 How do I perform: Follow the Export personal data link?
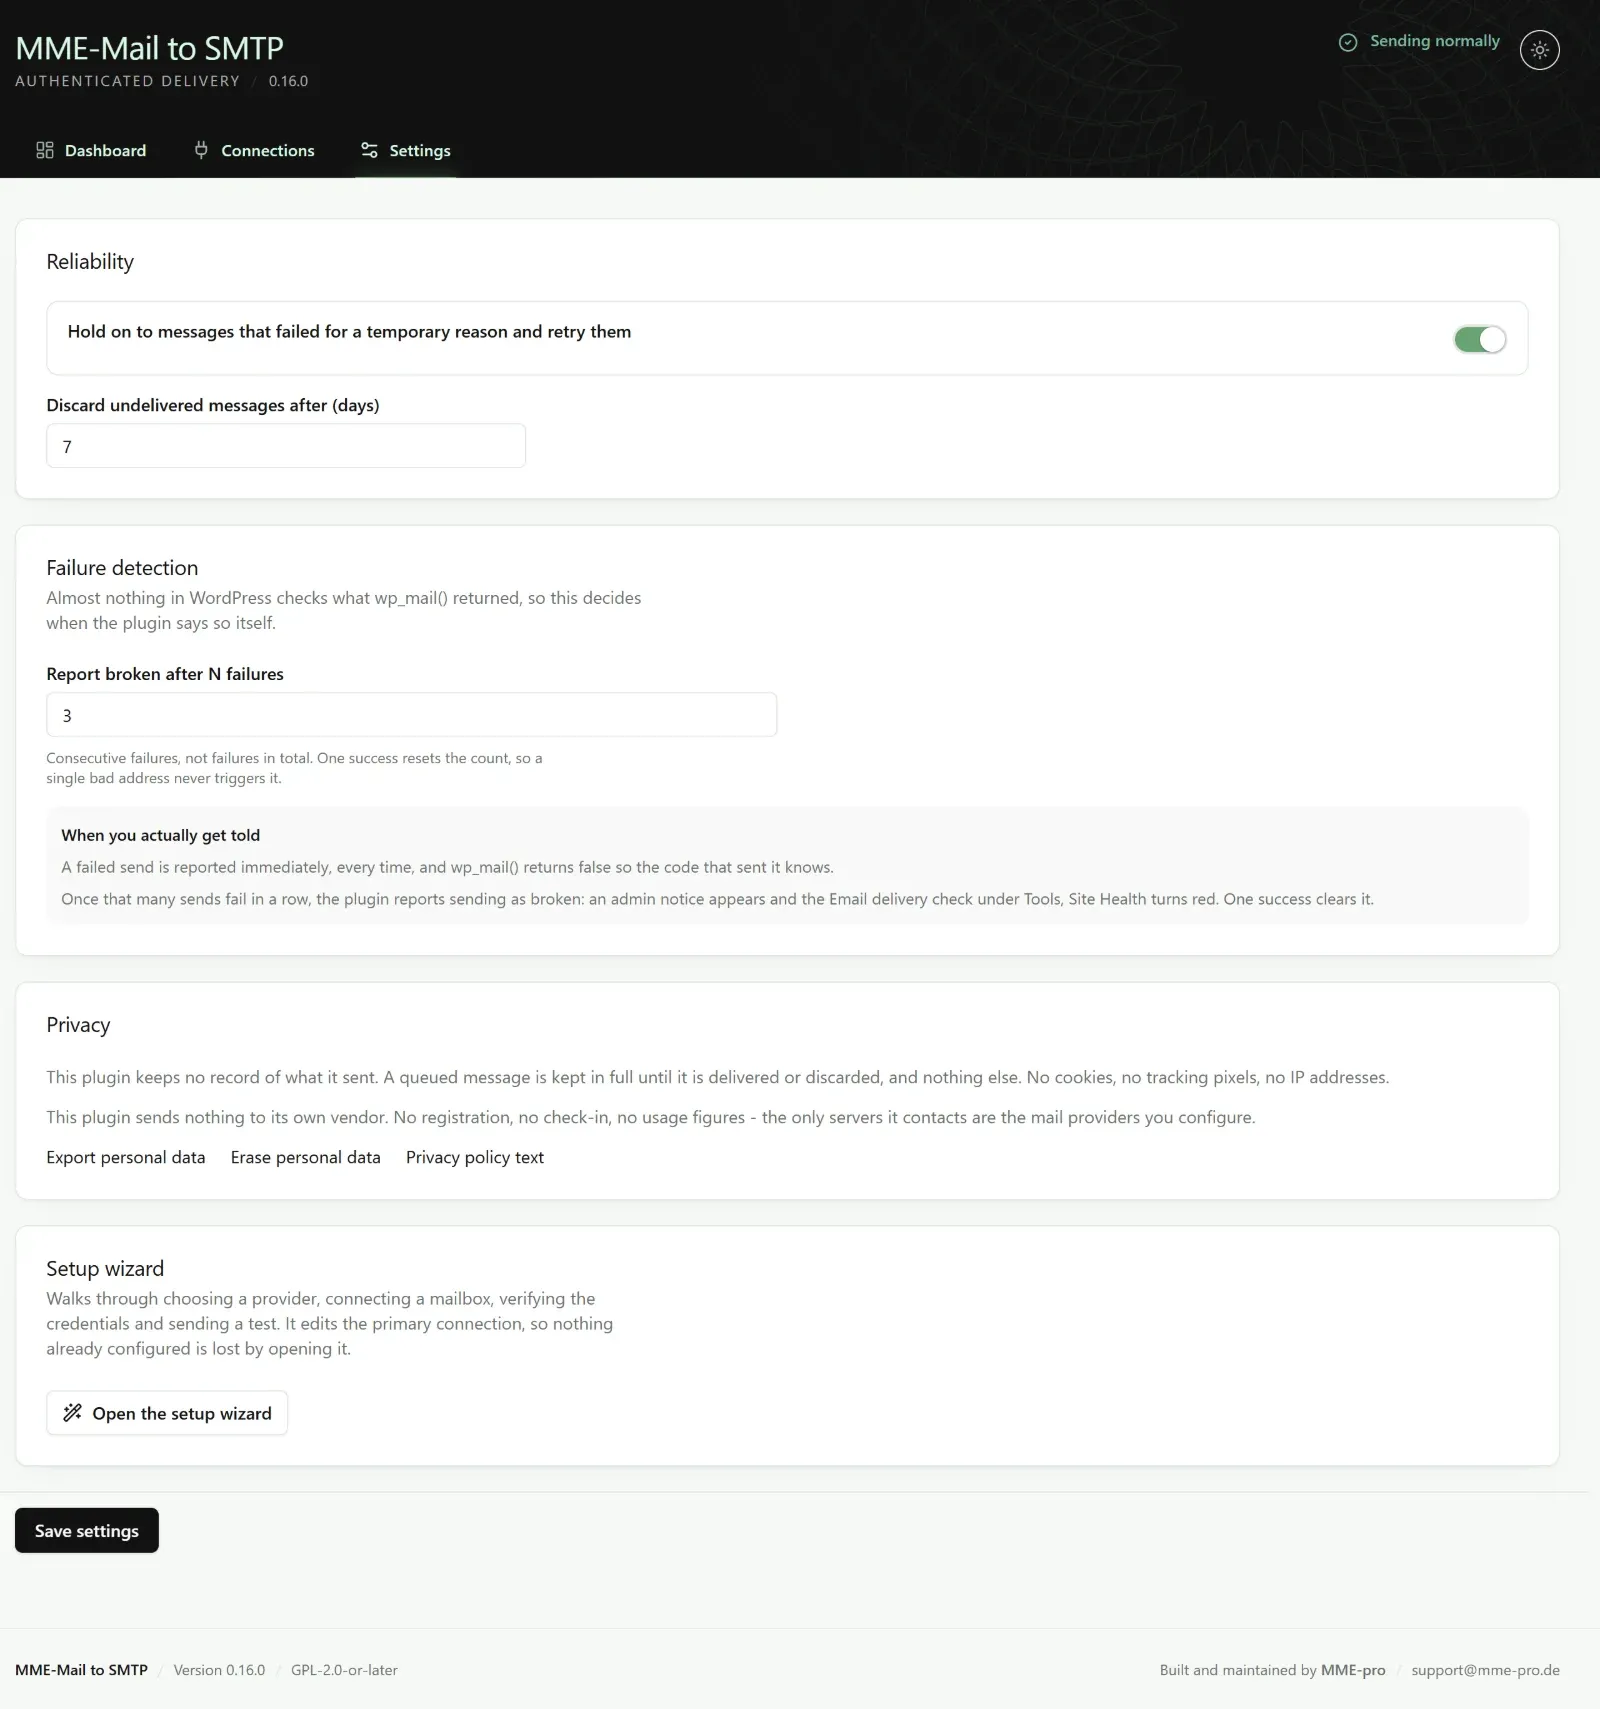coord(126,1157)
